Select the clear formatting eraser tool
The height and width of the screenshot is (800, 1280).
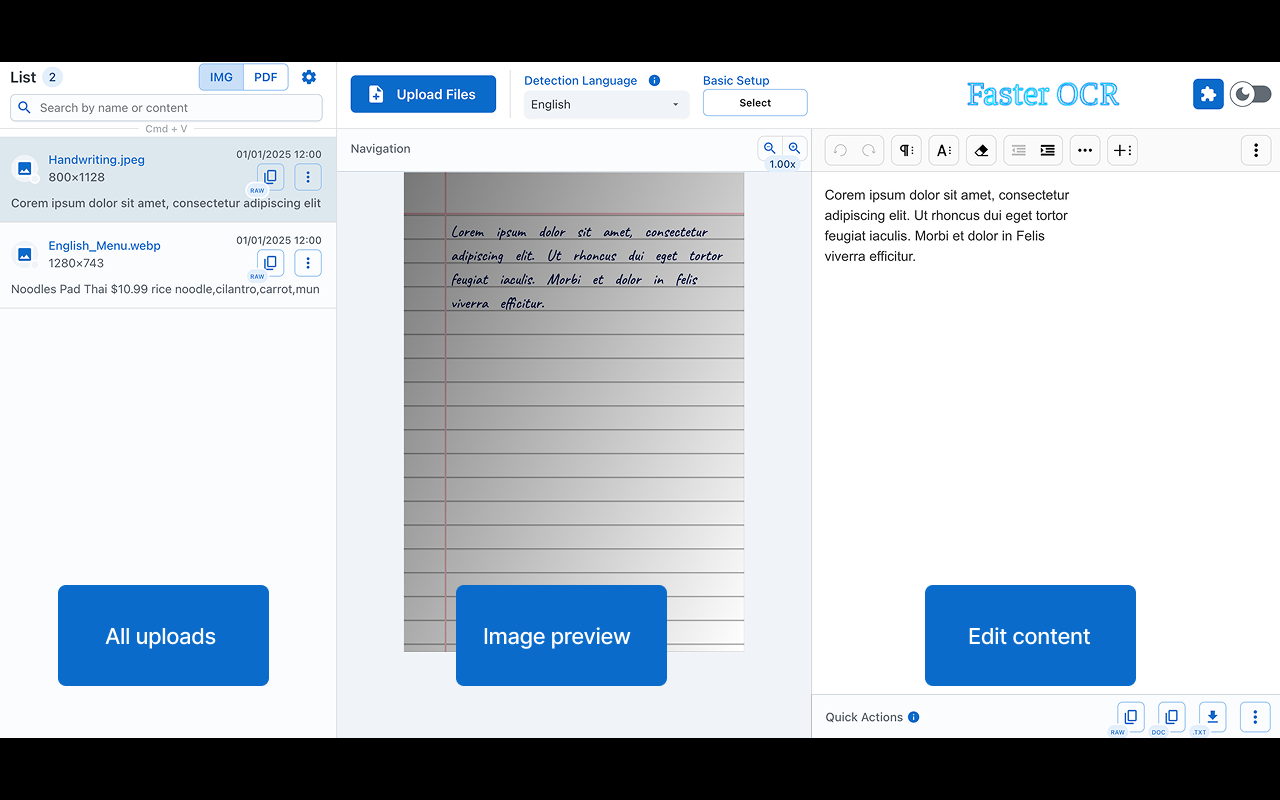pyautogui.click(x=981, y=150)
